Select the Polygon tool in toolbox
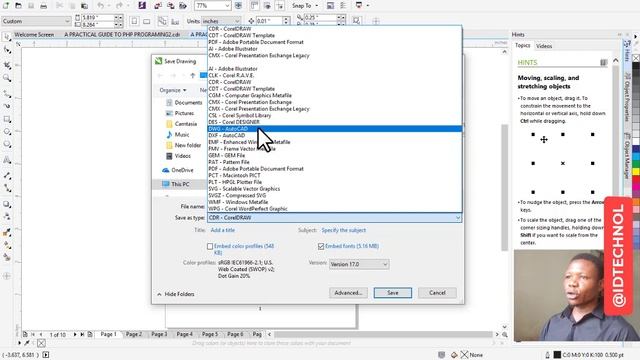The width and height of the screenshot is (640, 360). pyautogui.click(x=7, y=144)
